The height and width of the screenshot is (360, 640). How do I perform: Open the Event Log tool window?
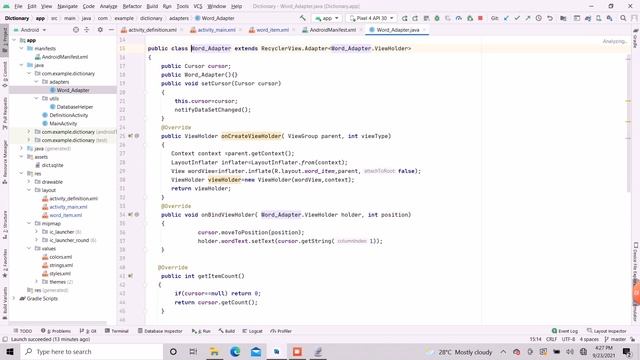565,331
